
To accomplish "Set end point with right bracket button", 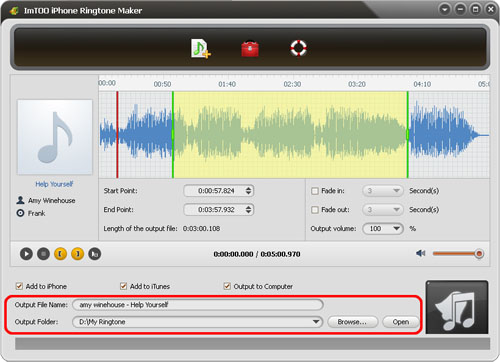I will tap(78, 254).
